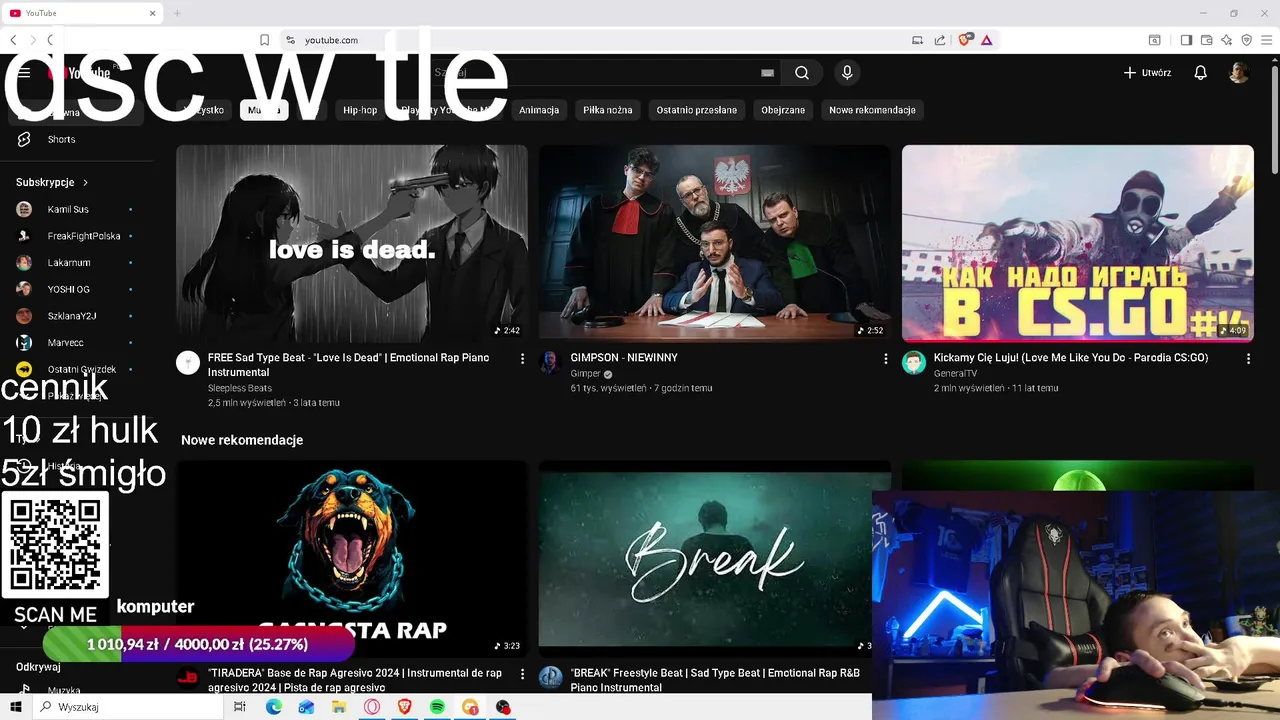Open Opera browser from the taskbar
The width and height of the screenshot is (1280, 720).
pos(372,707)
